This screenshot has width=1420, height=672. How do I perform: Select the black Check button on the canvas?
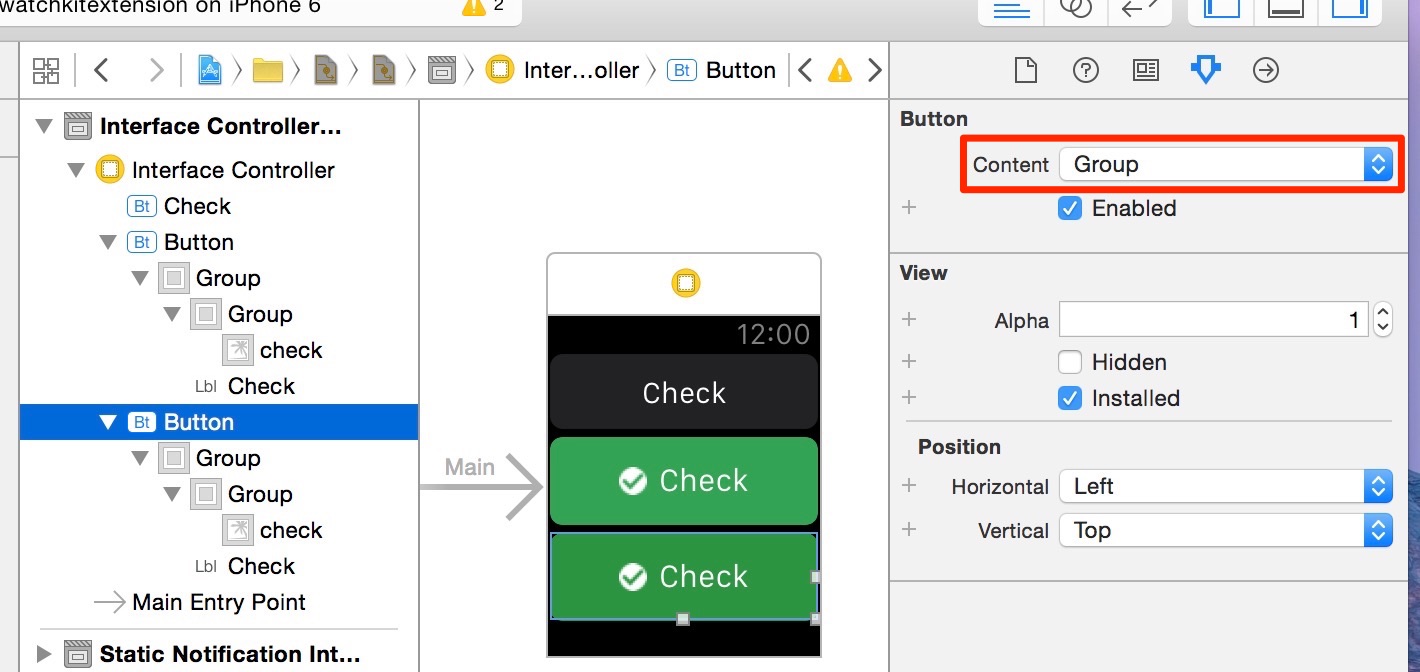tap(684, 392)
